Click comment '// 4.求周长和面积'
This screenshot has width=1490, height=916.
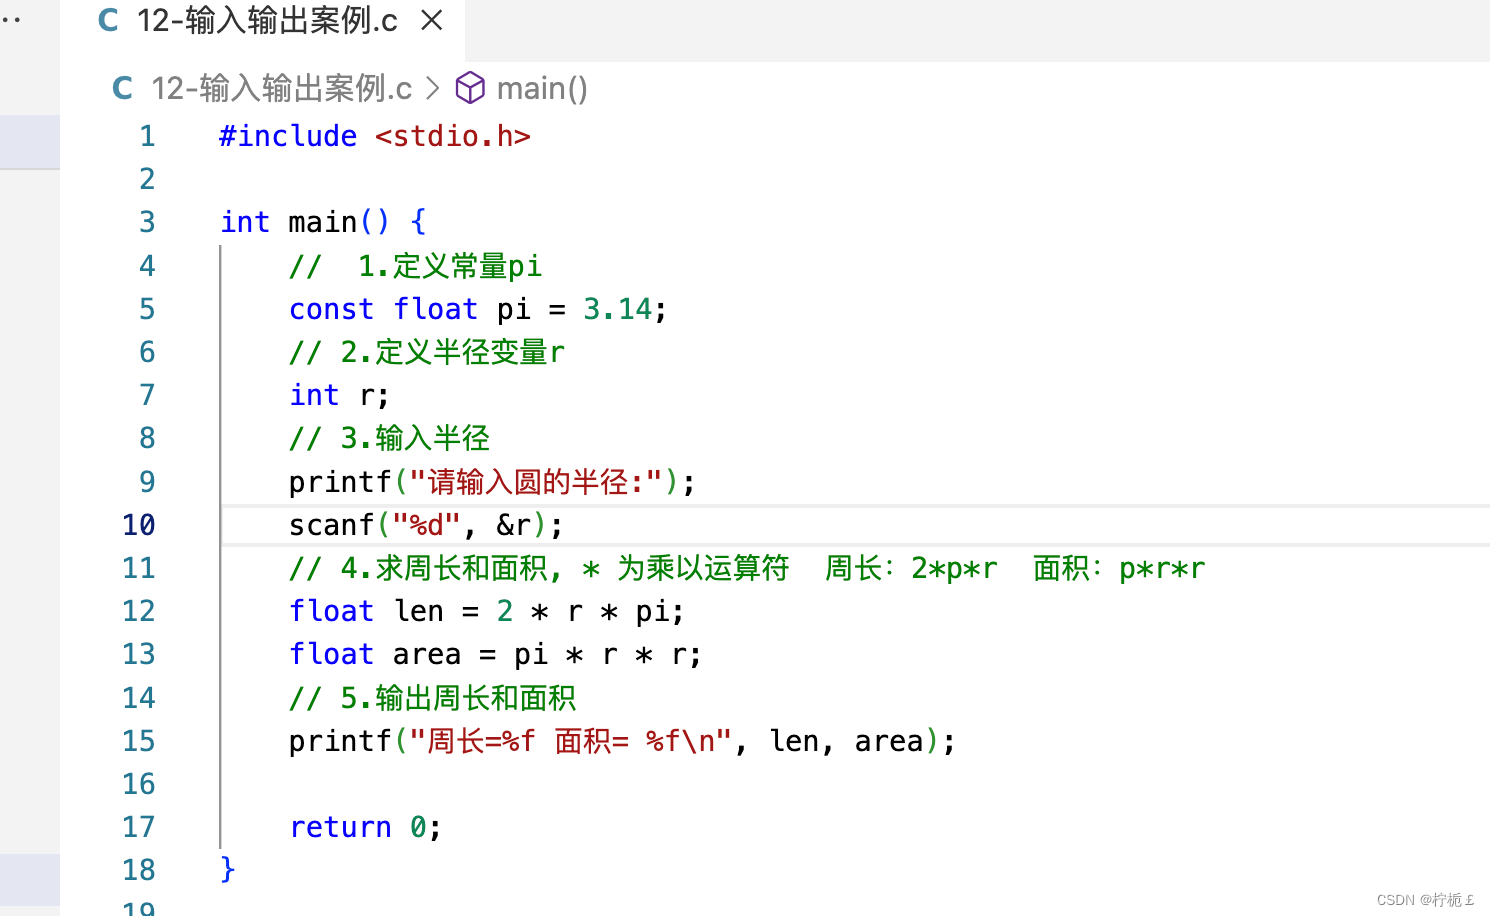425,568
